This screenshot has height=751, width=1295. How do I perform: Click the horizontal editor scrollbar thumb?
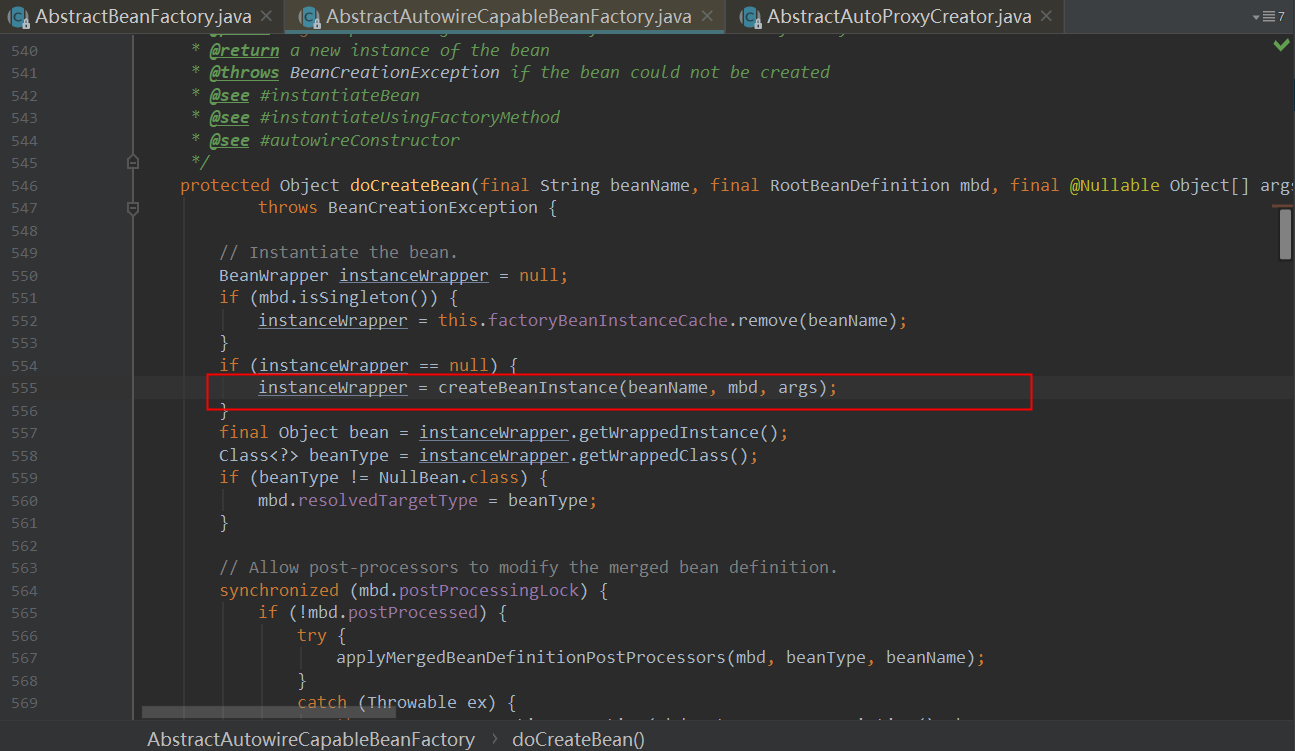[x=269, y=713]
